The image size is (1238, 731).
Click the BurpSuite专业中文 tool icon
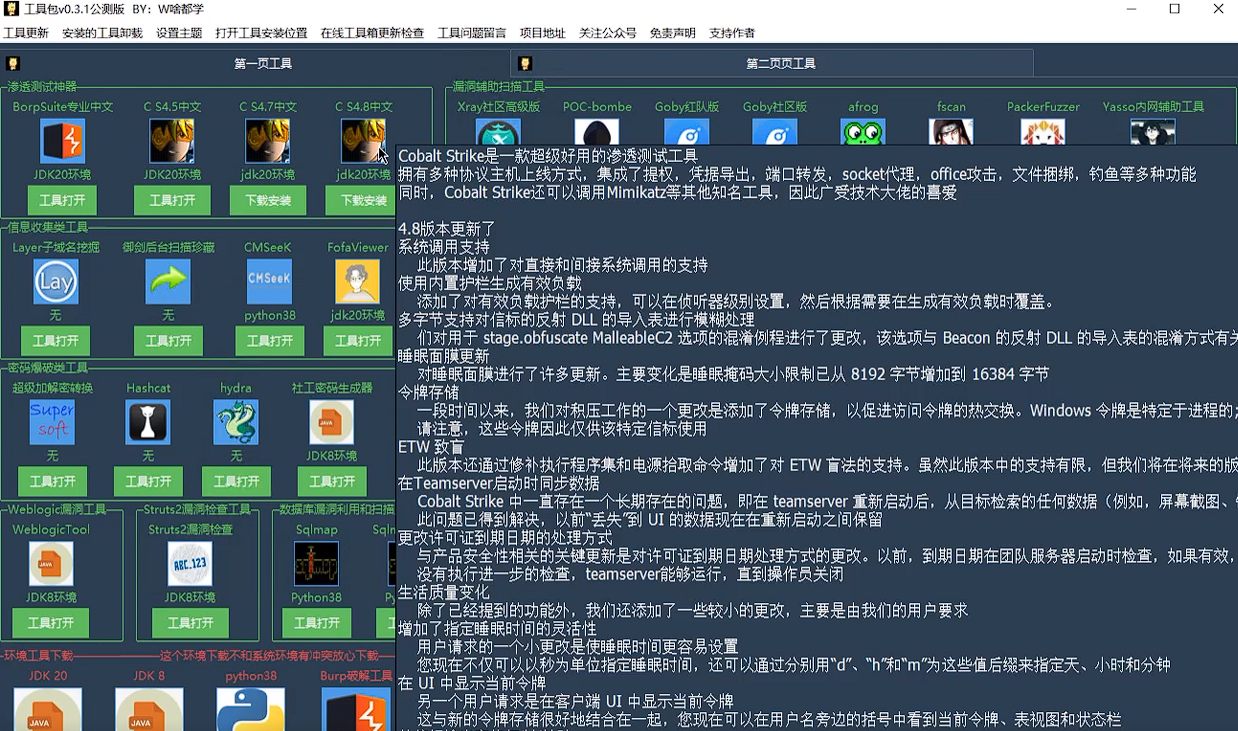[x=62, y=141]
